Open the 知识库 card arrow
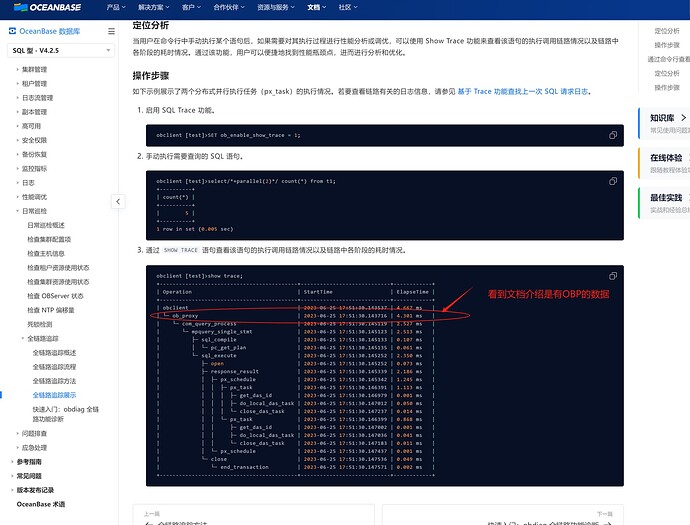 tap(683, 117)
